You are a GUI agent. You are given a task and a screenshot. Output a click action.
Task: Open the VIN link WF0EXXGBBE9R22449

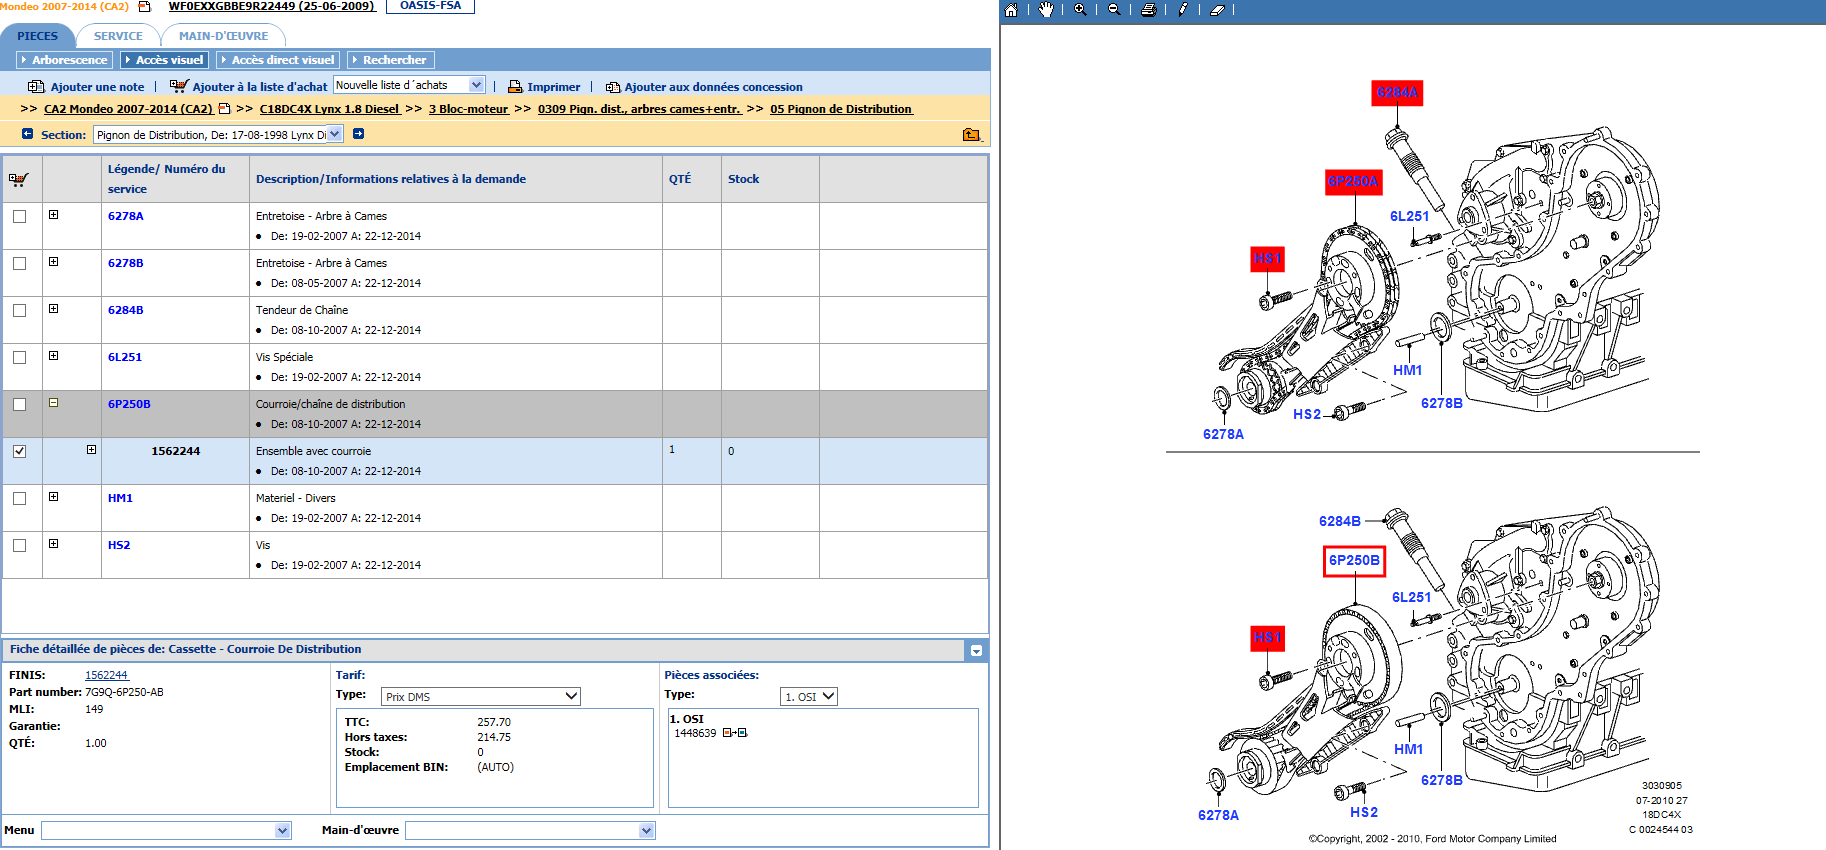(271, 6)
